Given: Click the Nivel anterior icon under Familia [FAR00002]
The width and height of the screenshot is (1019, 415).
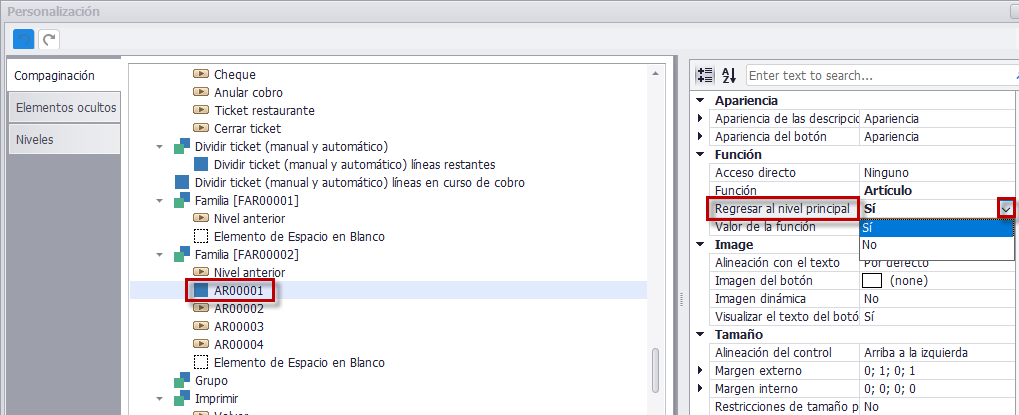Looking at the screenshot, I should pos(201,273).
